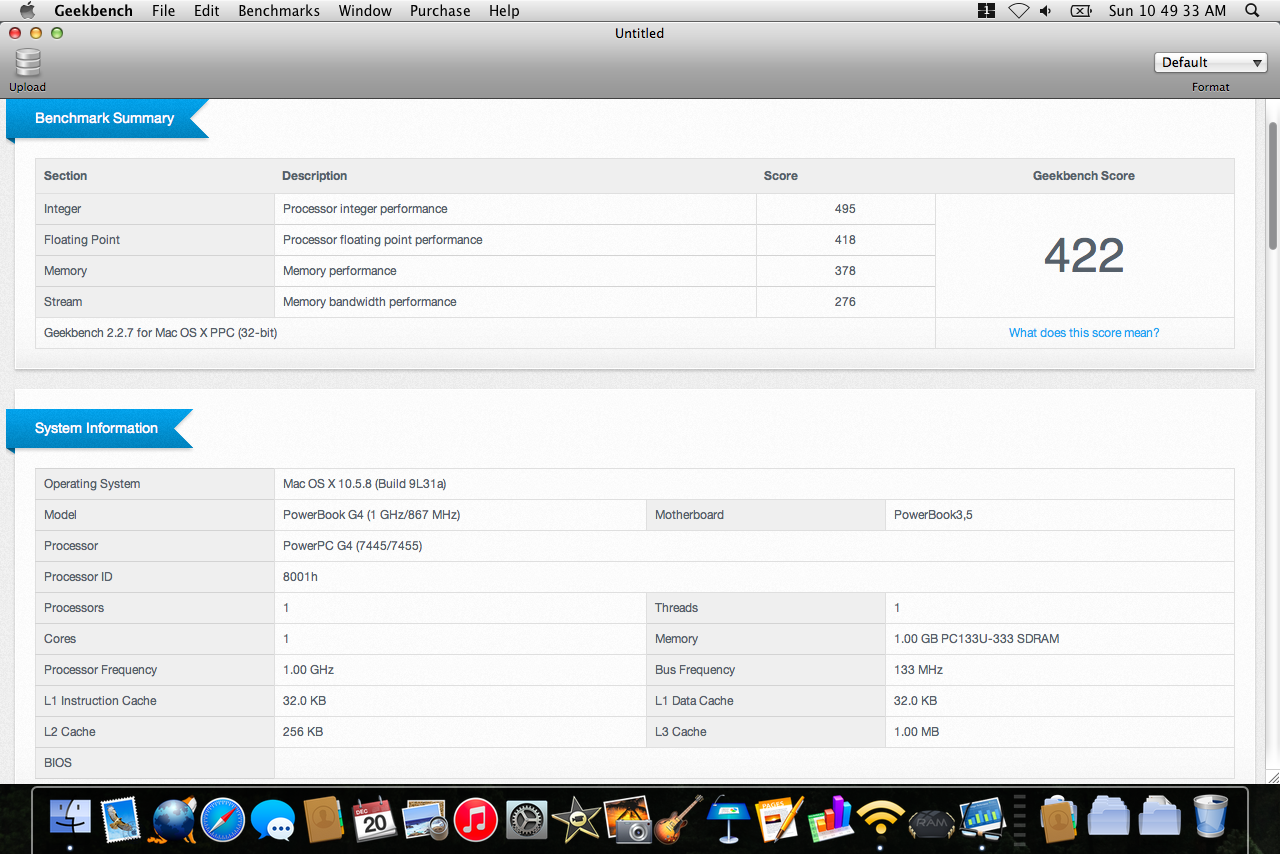
Task: Click the menu bar clock
Action: point(1167,10)
